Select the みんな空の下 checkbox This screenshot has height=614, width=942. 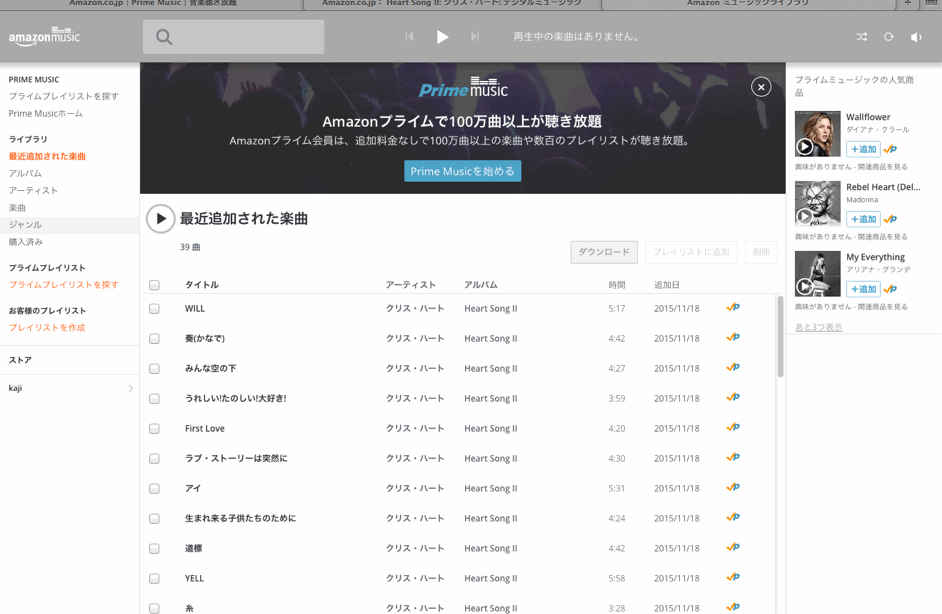click(x=154, y=369)
